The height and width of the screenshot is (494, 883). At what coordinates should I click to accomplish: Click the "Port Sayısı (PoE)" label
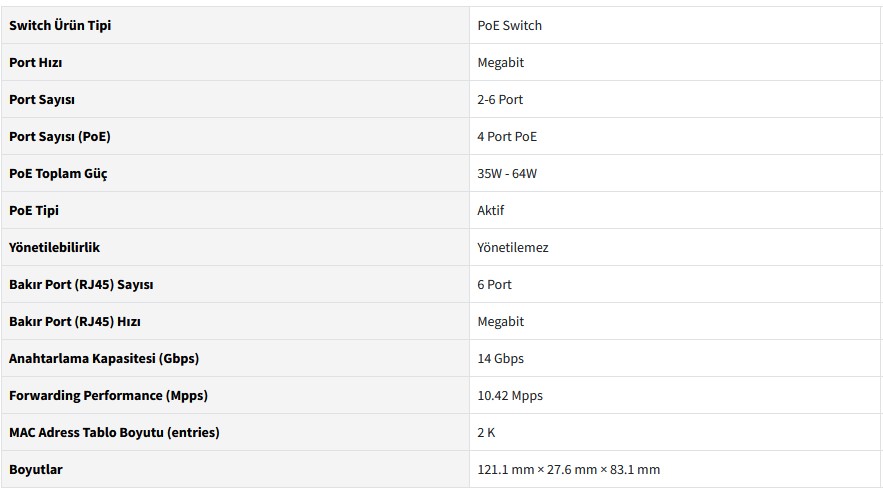click(x=60, y=136)
